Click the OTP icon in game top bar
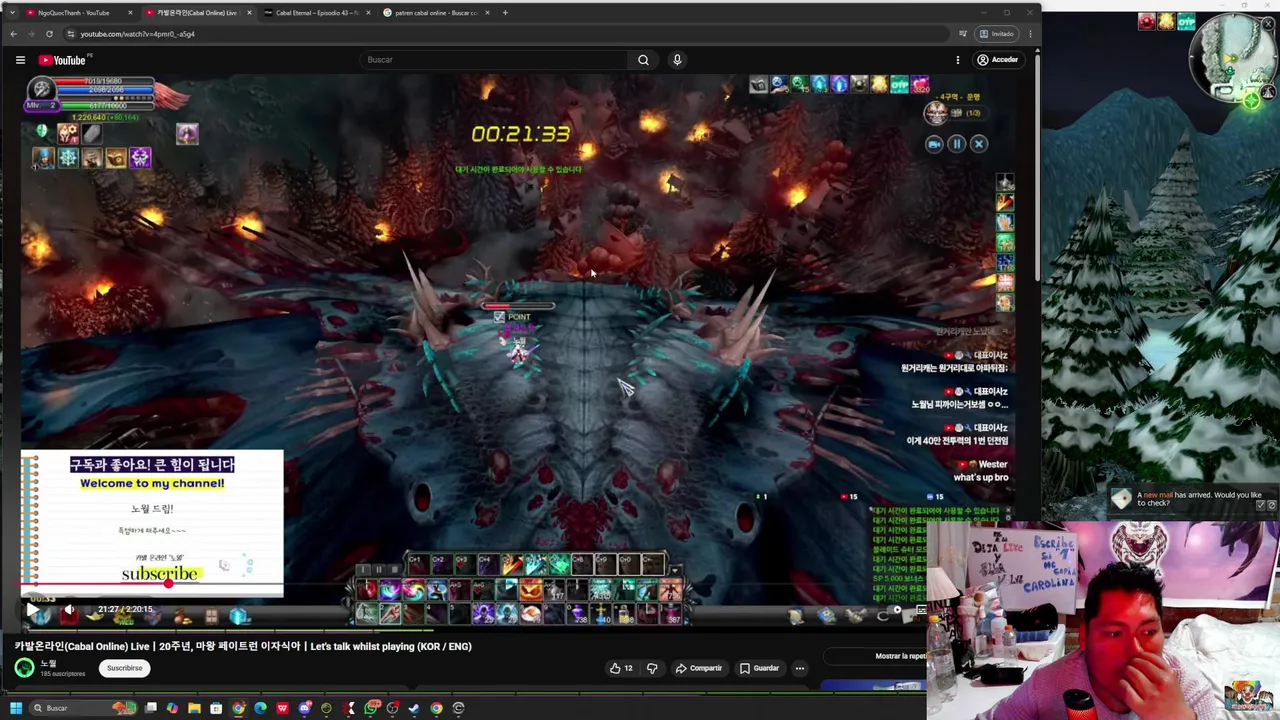 pyautogui.click(x=899, y=85)
